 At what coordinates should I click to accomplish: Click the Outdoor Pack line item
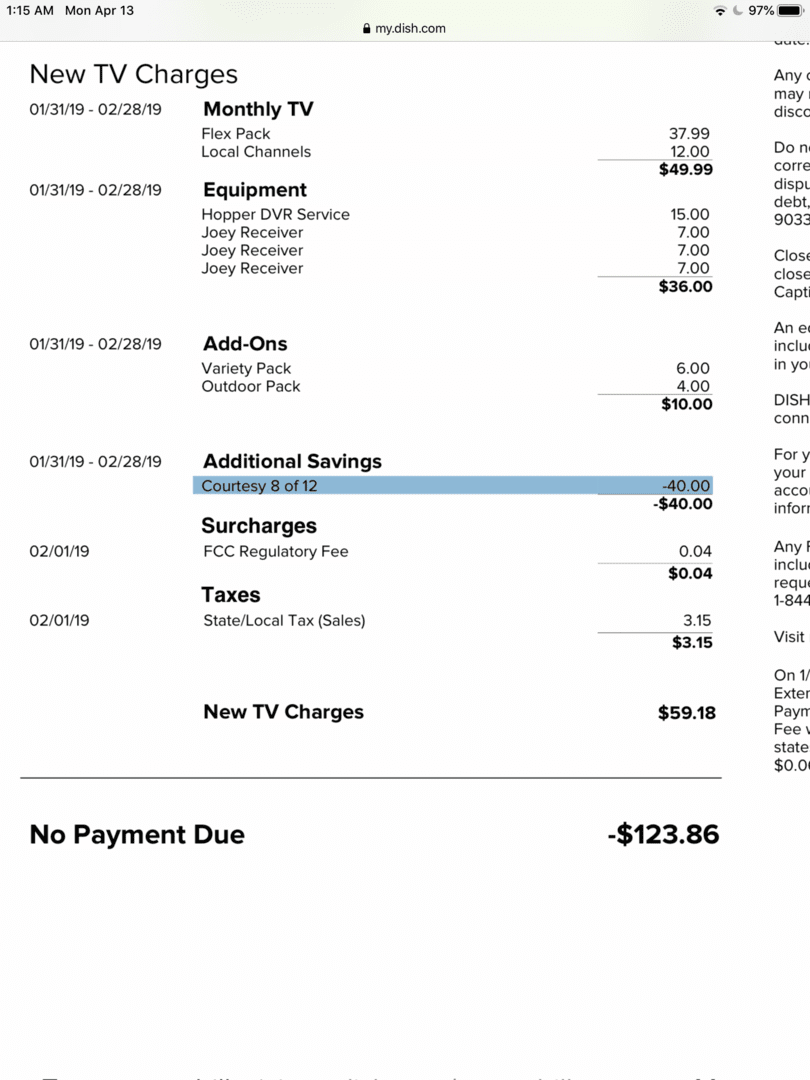pos(251,386)
